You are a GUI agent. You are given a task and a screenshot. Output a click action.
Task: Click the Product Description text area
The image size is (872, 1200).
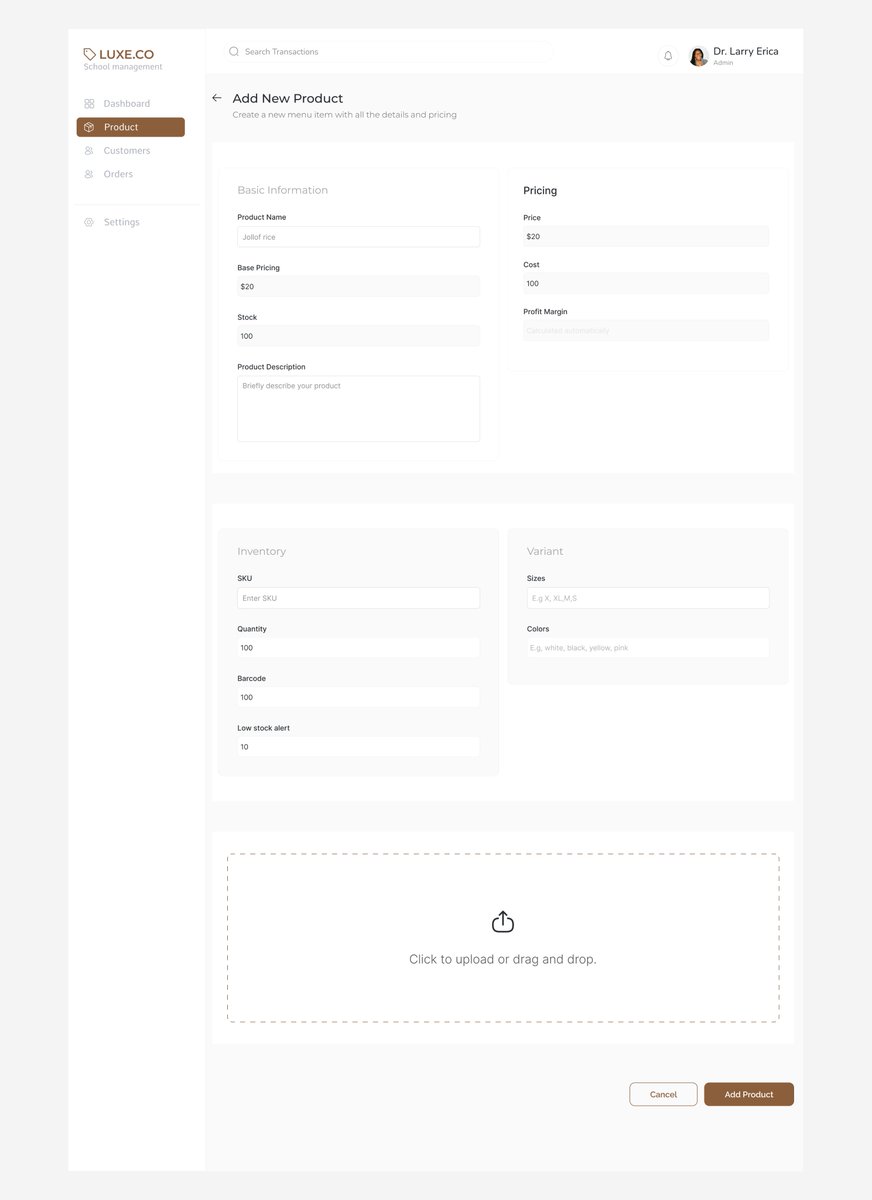coord(358,409)
